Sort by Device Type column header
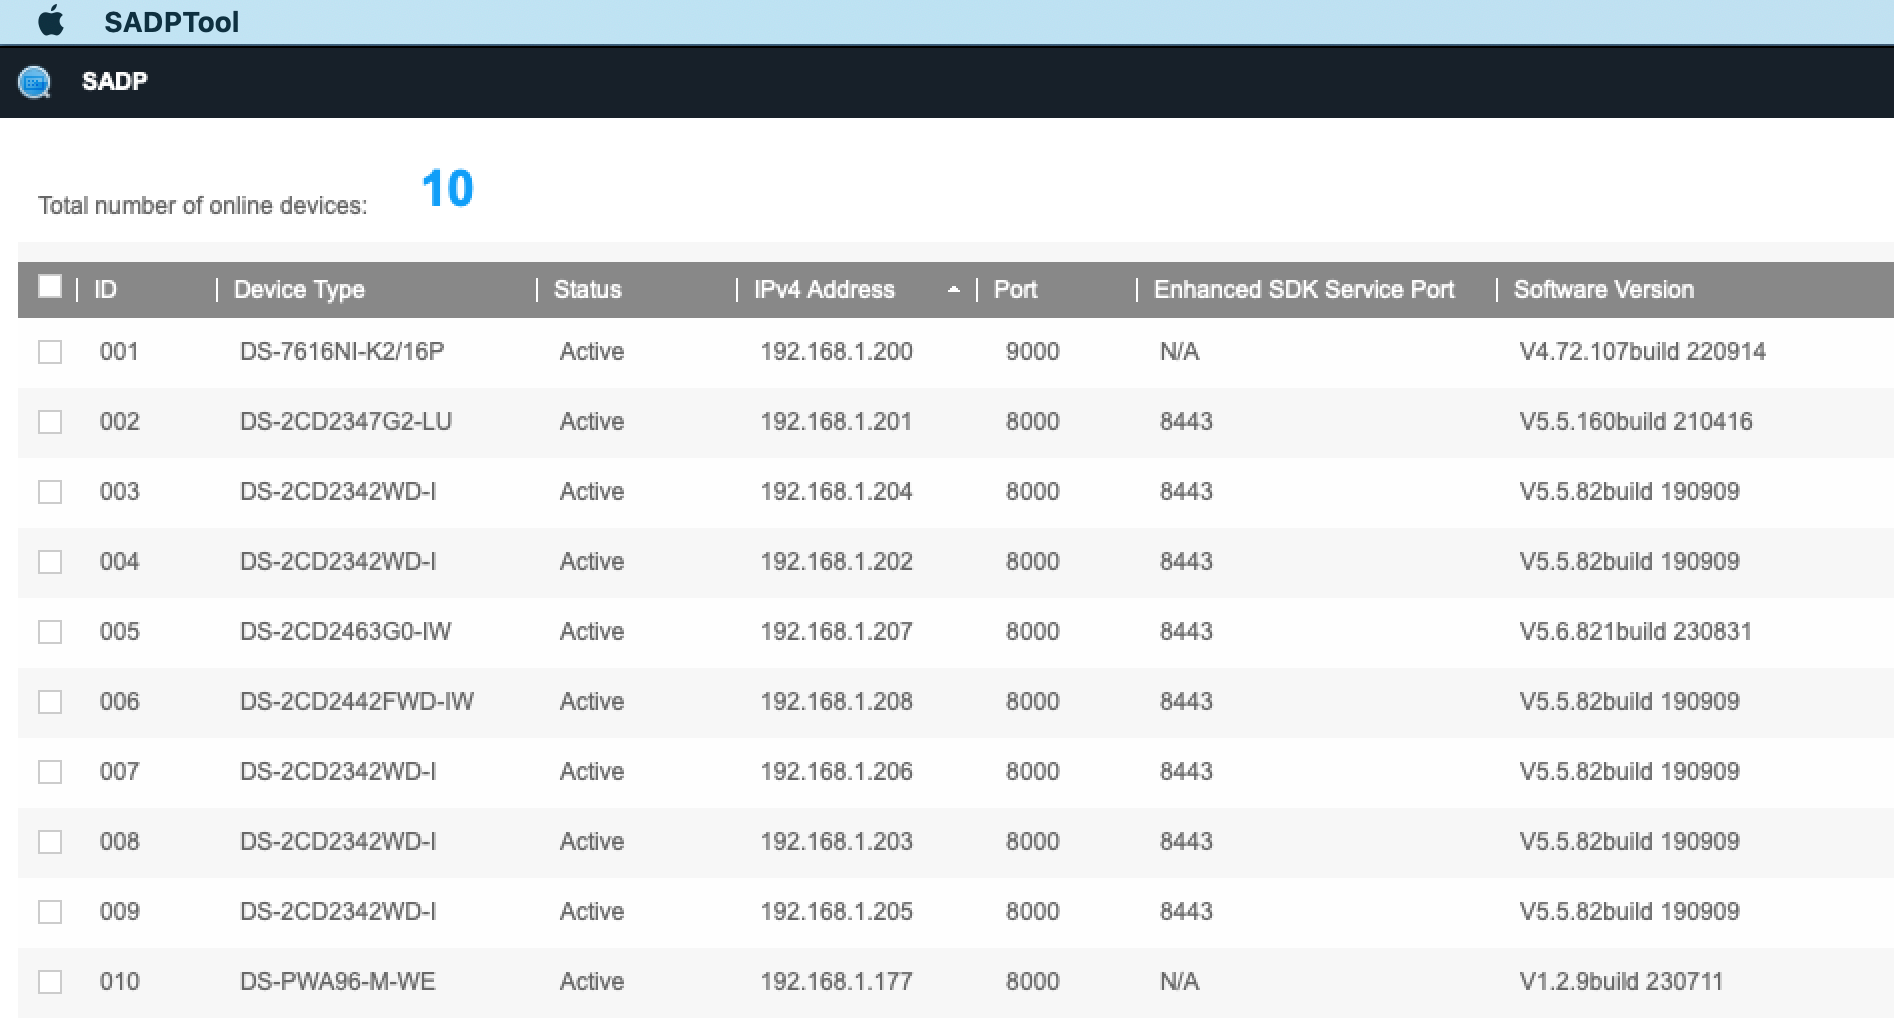Screen dimensions: 1894x1036 click(x=299, y=290)
